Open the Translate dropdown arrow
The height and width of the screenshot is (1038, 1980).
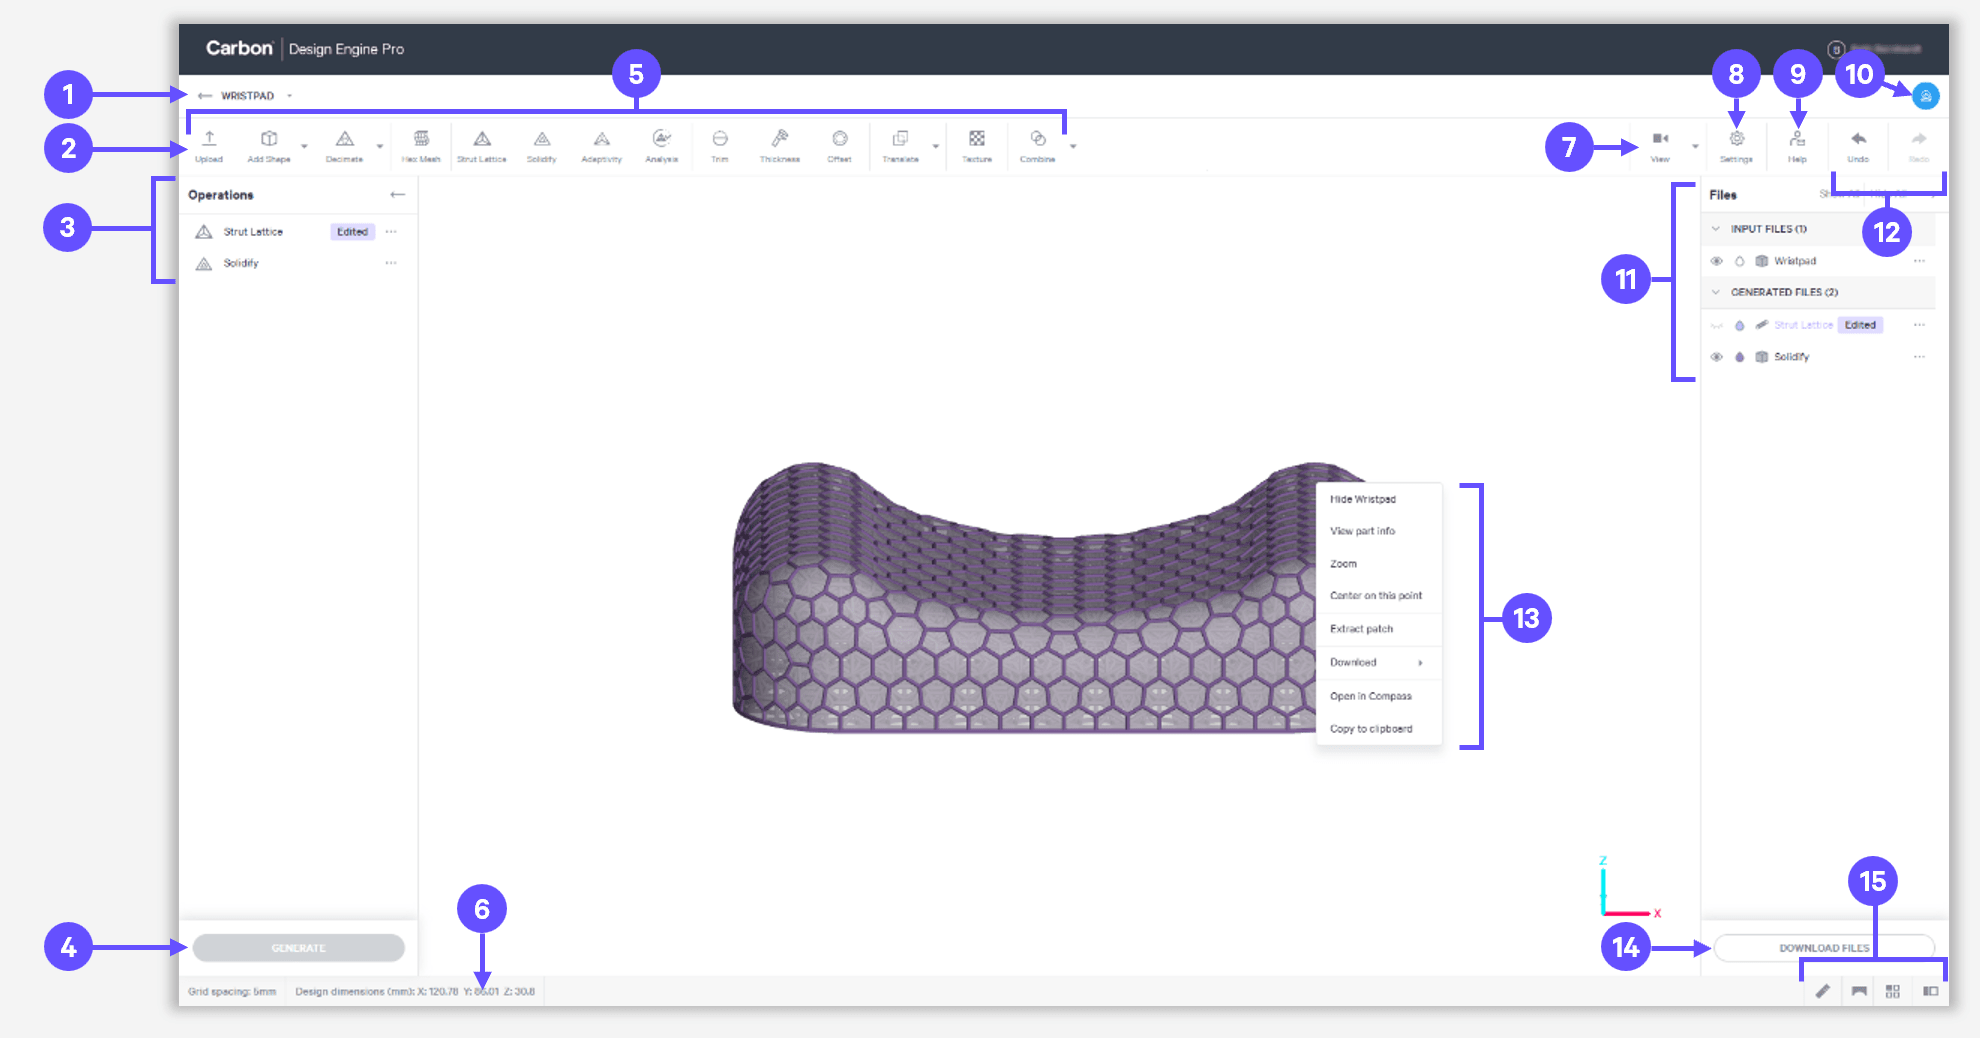[936, 147]
